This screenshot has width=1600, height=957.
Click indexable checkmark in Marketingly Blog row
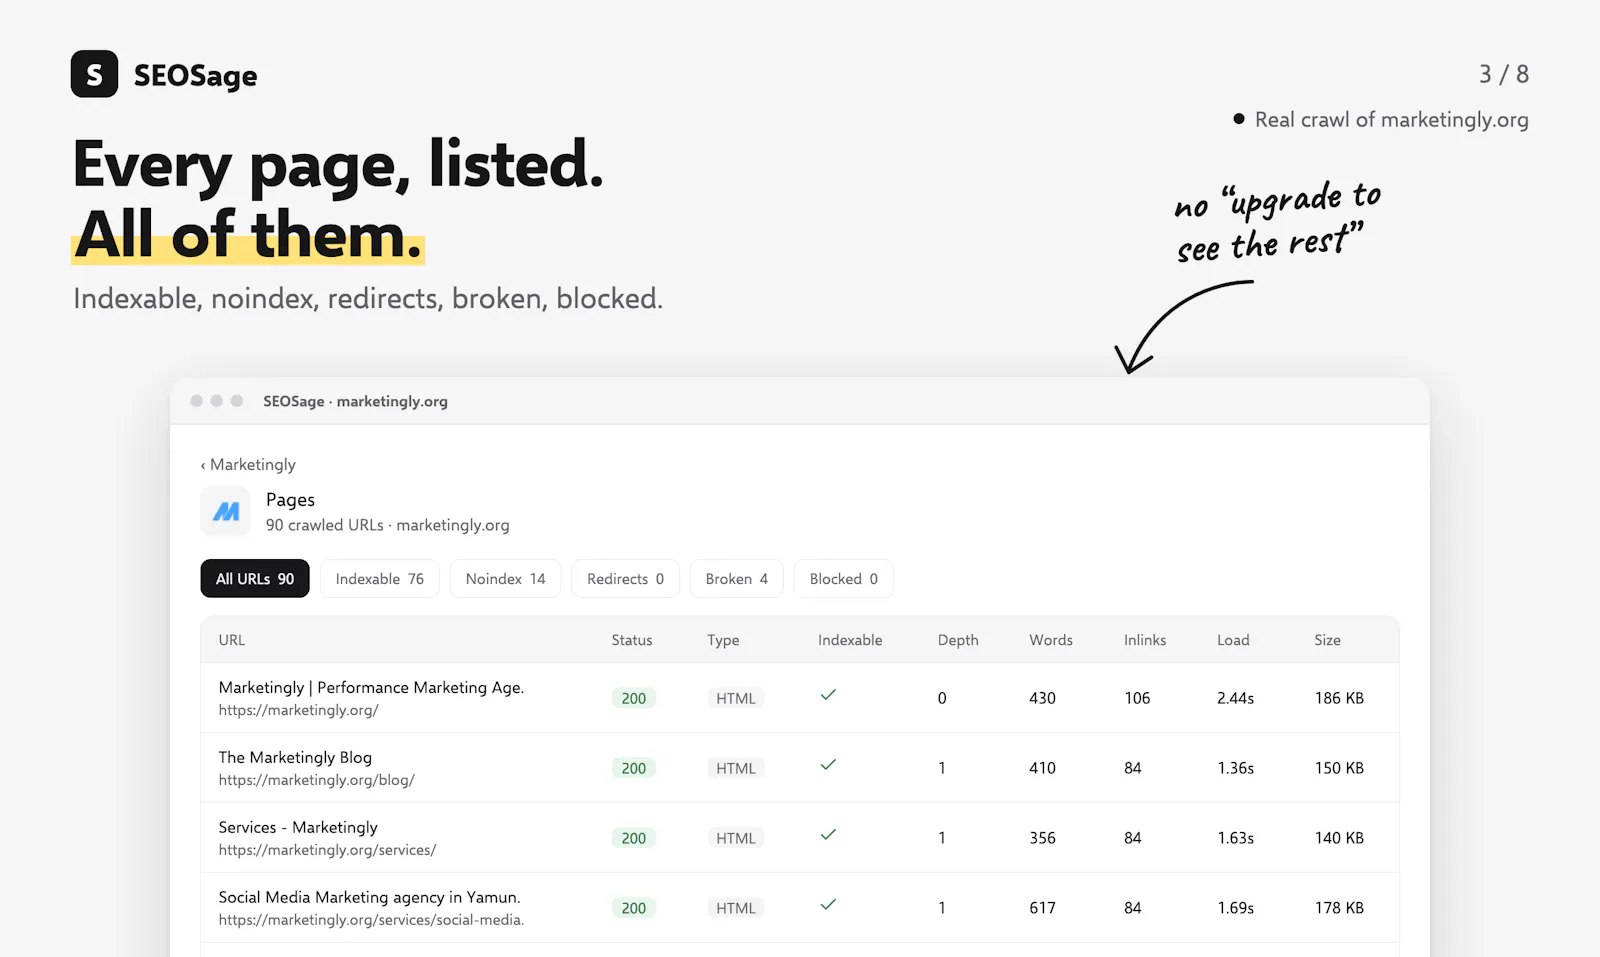(828, 765)
